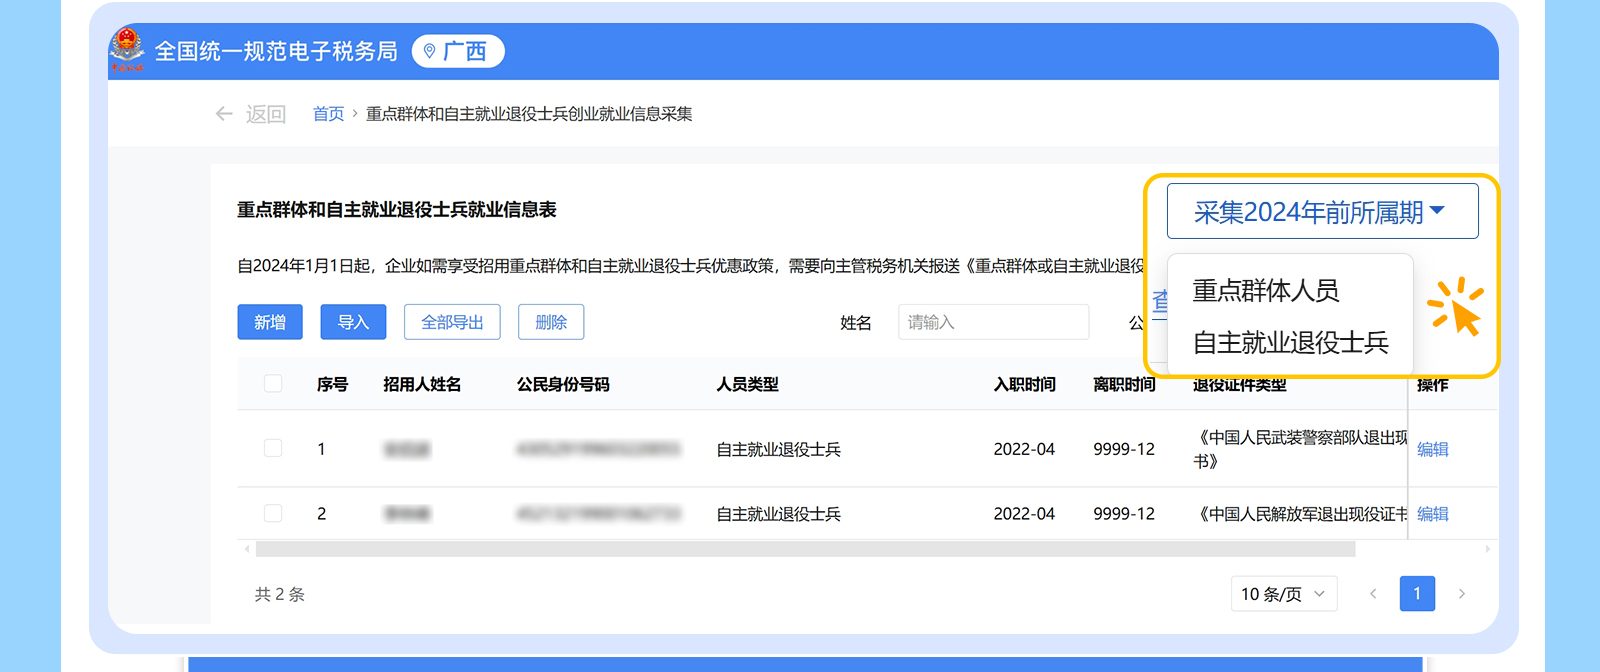Go to the previous page arrow in pagination
Image resolution: width=1600 pixels, height=672 pixels.
pyautogui.click(x=1373, y=594)
